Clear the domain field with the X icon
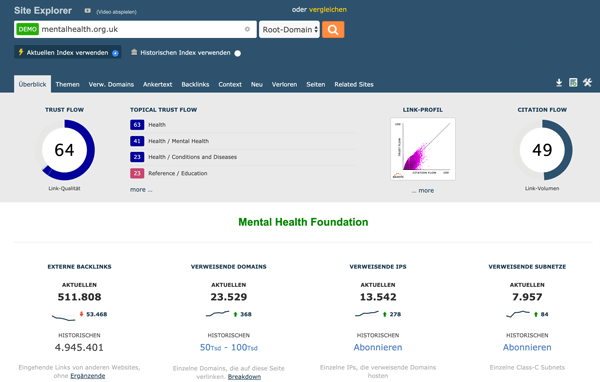This screenshot has height=382, width=600. 247,29
